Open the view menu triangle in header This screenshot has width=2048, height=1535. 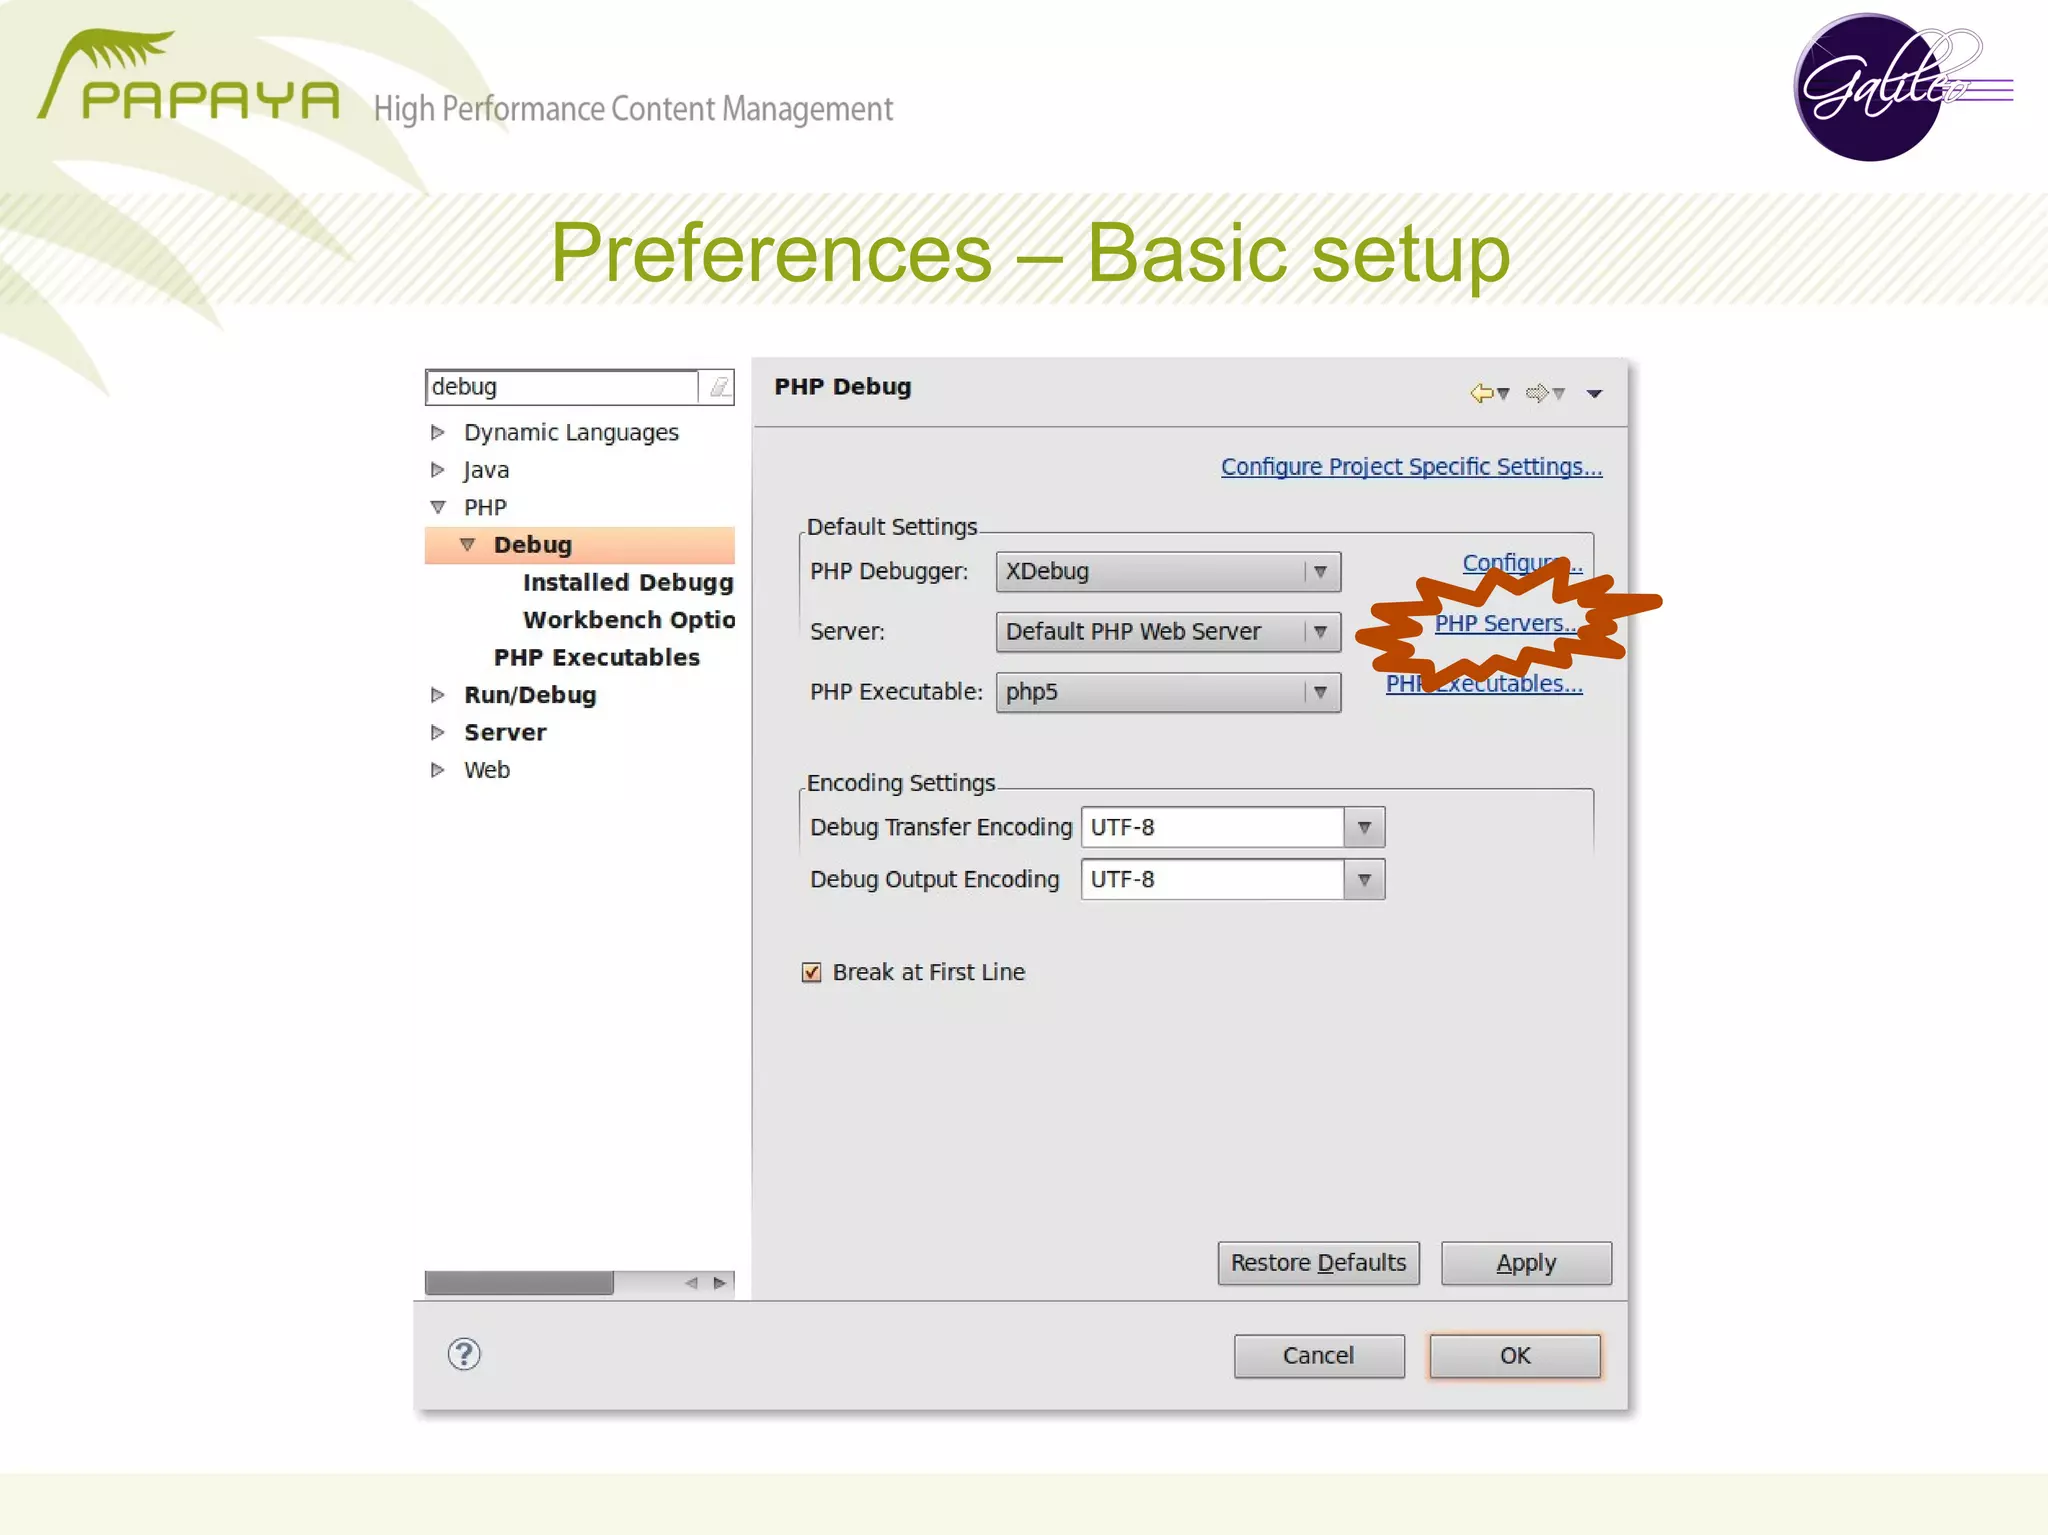point(1594,394)
